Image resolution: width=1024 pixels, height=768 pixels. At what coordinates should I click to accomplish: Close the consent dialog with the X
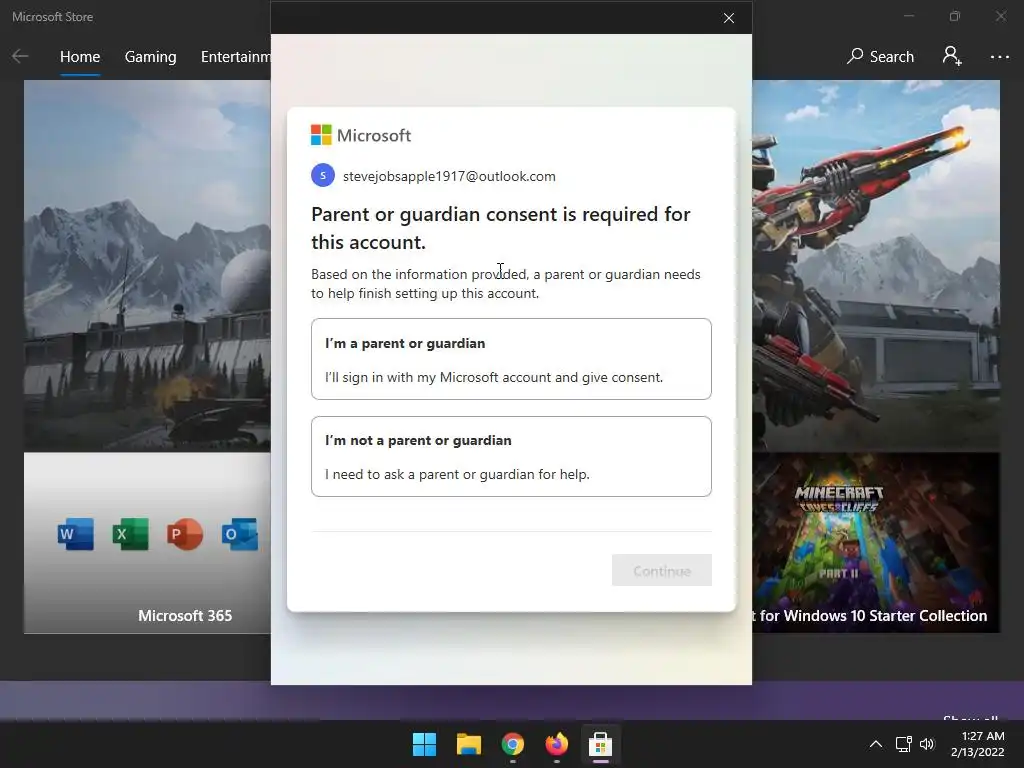[729, 18]
